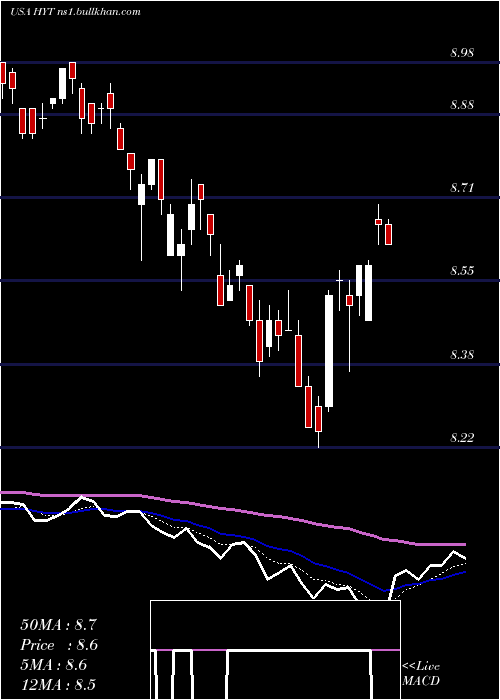Click the last red candlestick on the chart
Image resolution: width=500 pixels, height=700 pixels.
388,234
